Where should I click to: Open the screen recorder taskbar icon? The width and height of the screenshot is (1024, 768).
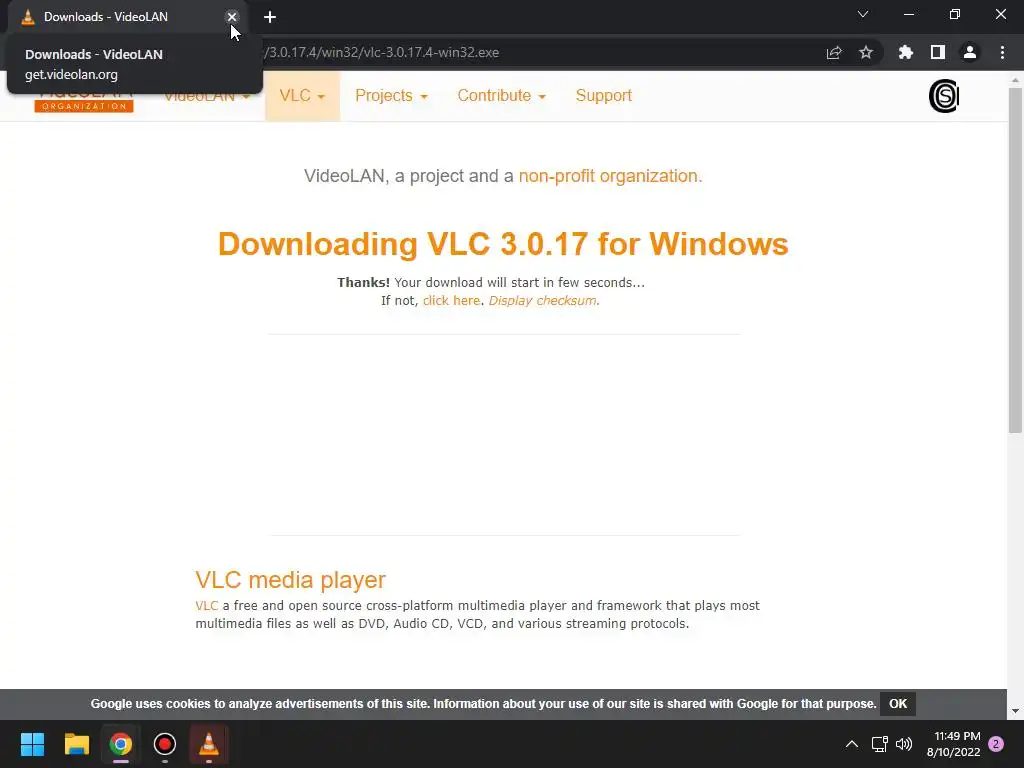coord(165,744)
